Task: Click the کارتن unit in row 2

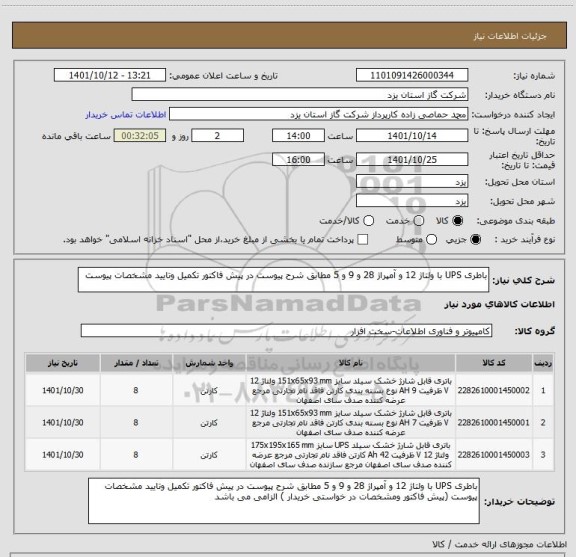Action: (209, 423)
